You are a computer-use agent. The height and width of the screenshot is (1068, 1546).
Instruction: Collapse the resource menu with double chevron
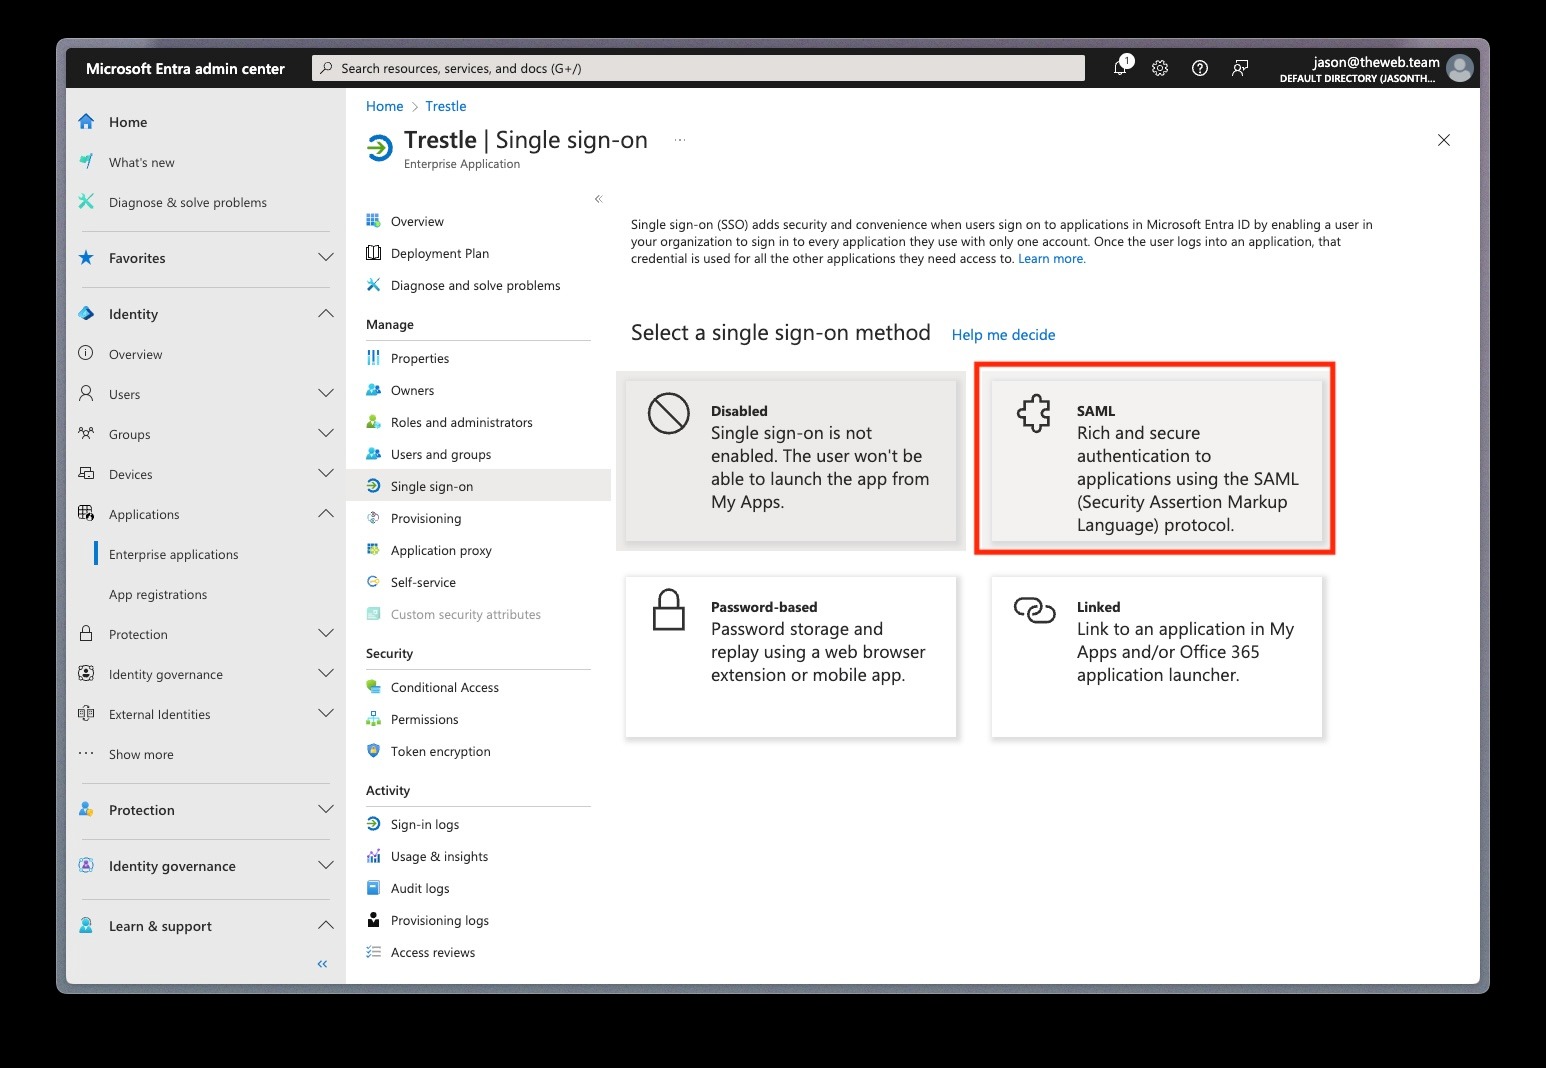599,199
